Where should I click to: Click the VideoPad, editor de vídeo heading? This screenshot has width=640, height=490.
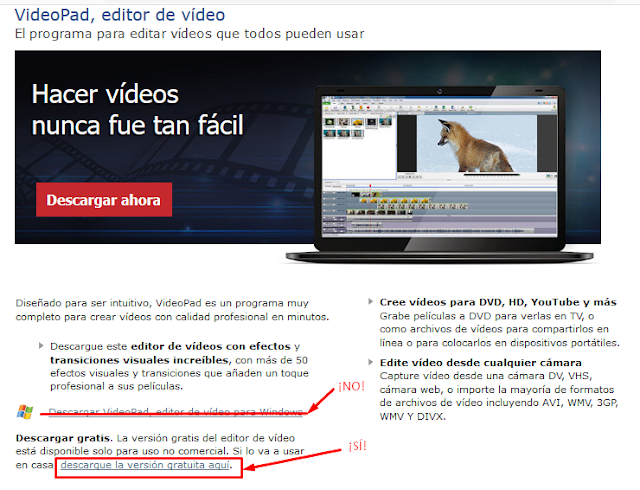120,15
